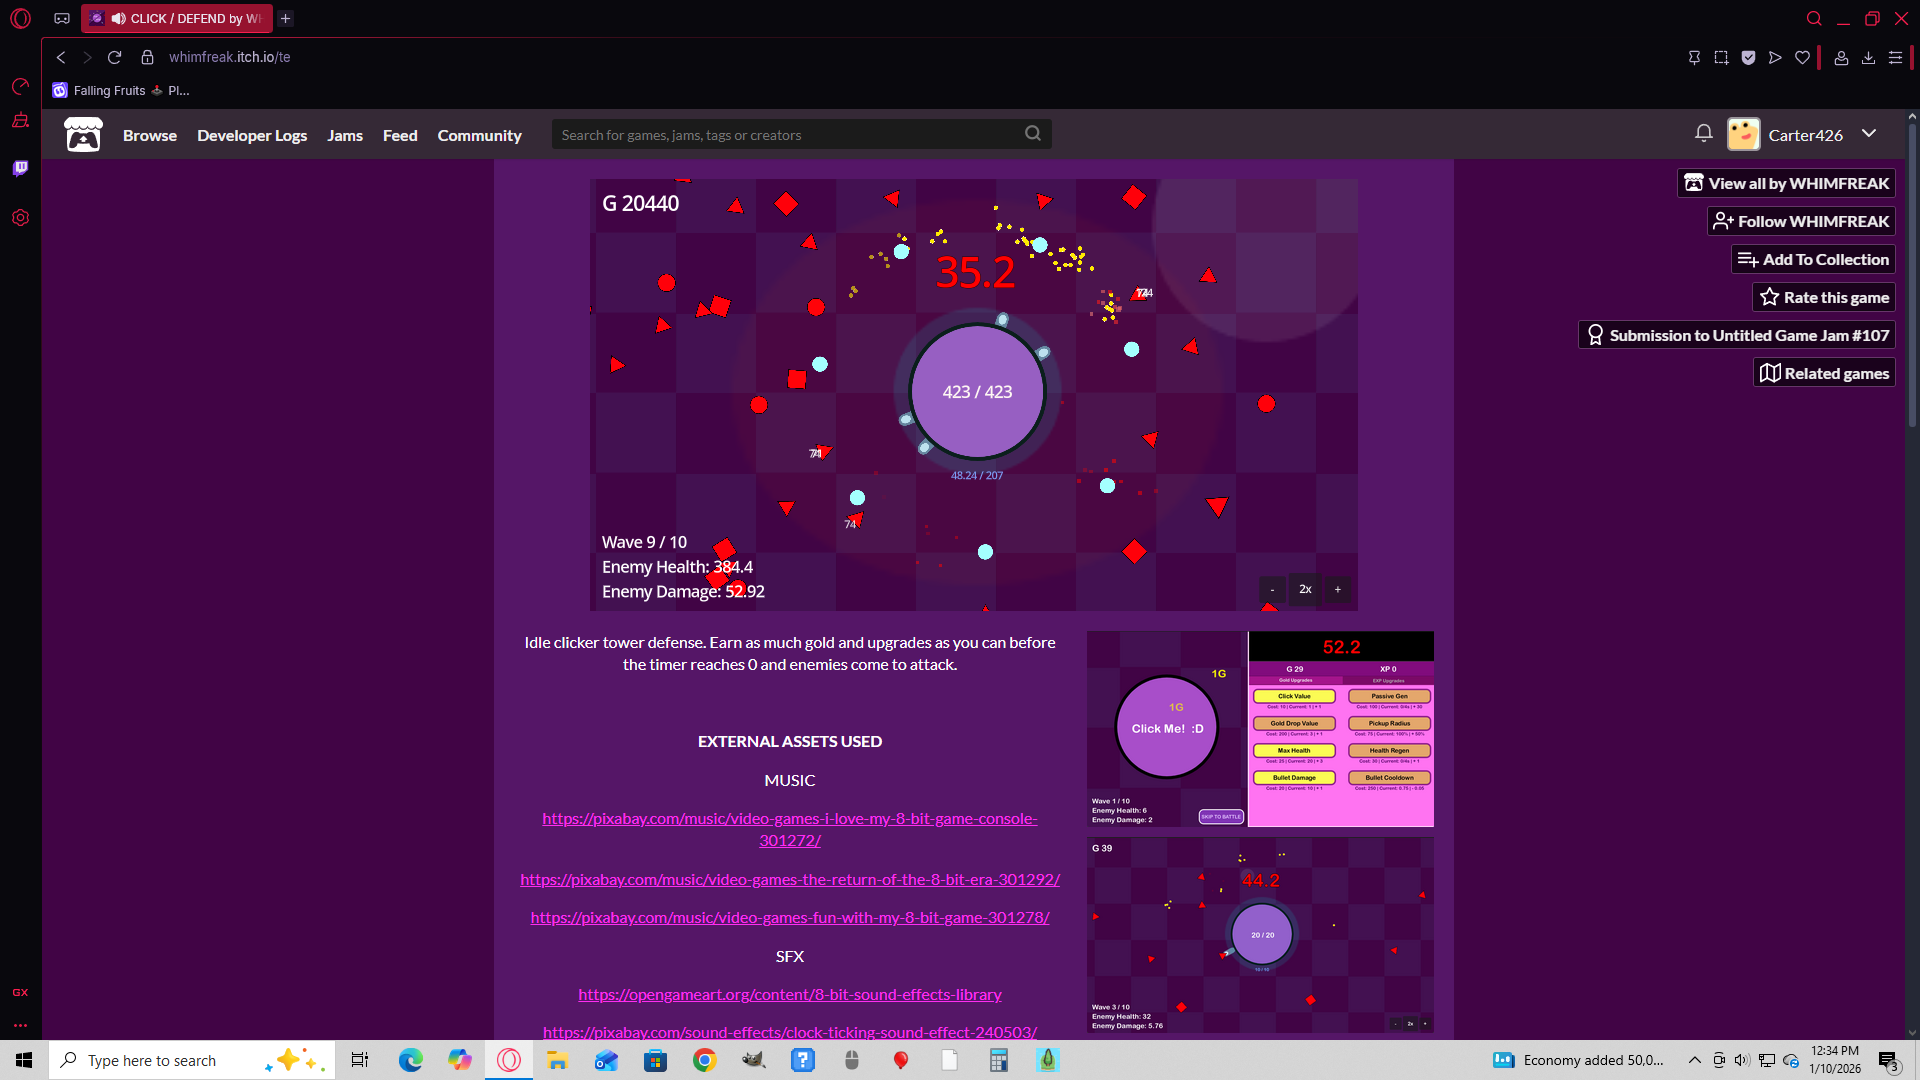
Task: Reload the current page
Action: tap(114, 57)
